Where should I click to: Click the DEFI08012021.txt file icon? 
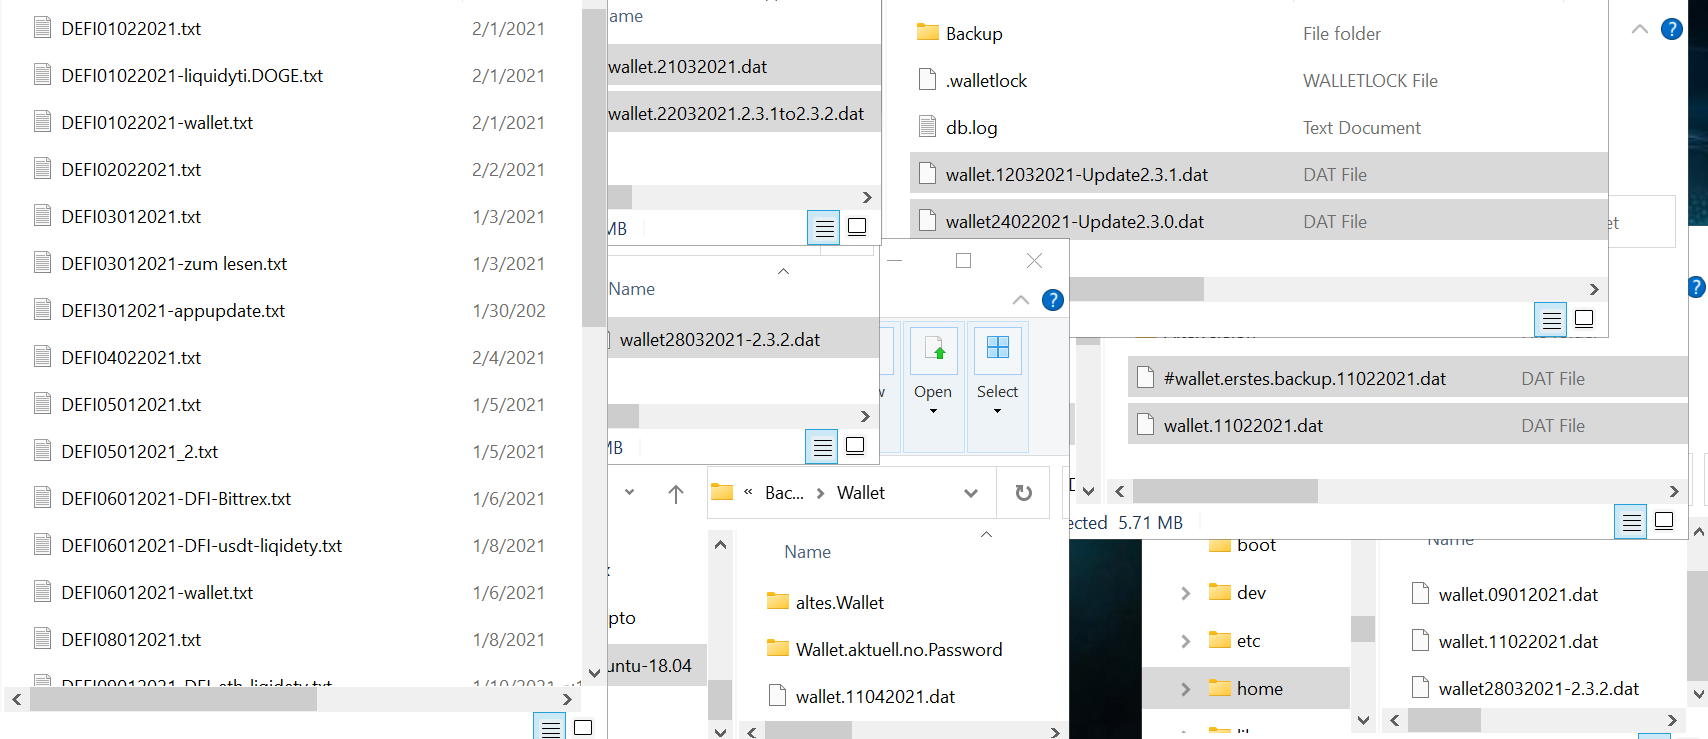point(42,638)
